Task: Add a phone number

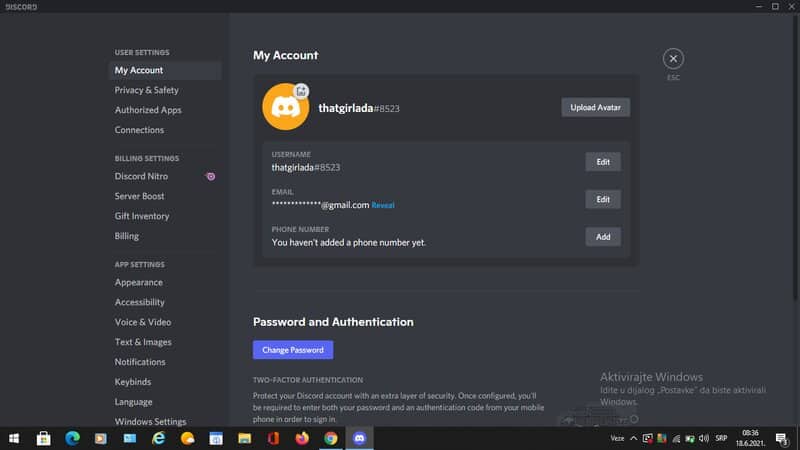Action: click(x=603, y=237)
